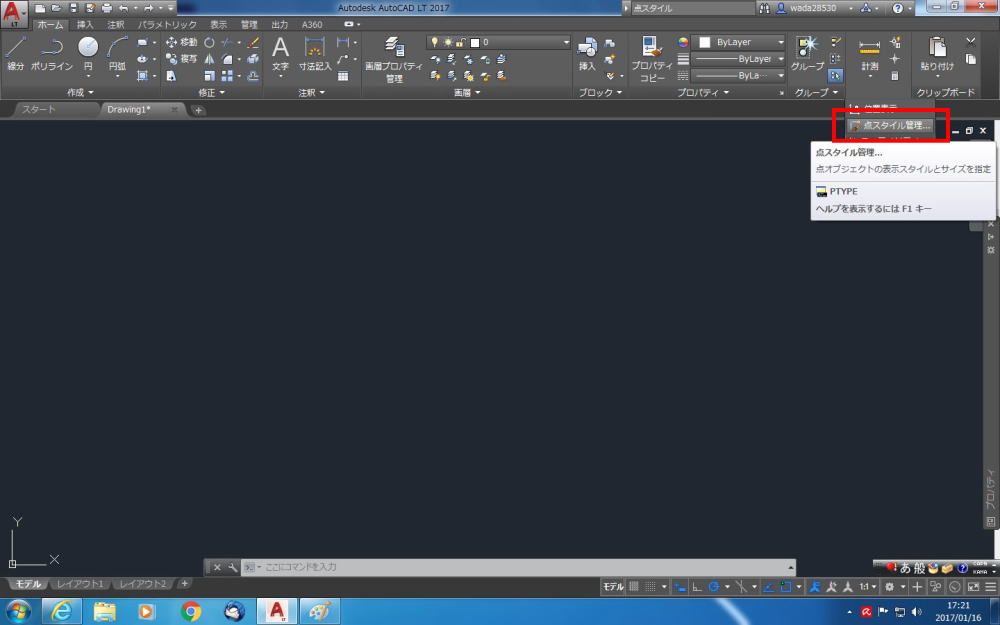Click the Cut scissors icon

click(971, 42)
